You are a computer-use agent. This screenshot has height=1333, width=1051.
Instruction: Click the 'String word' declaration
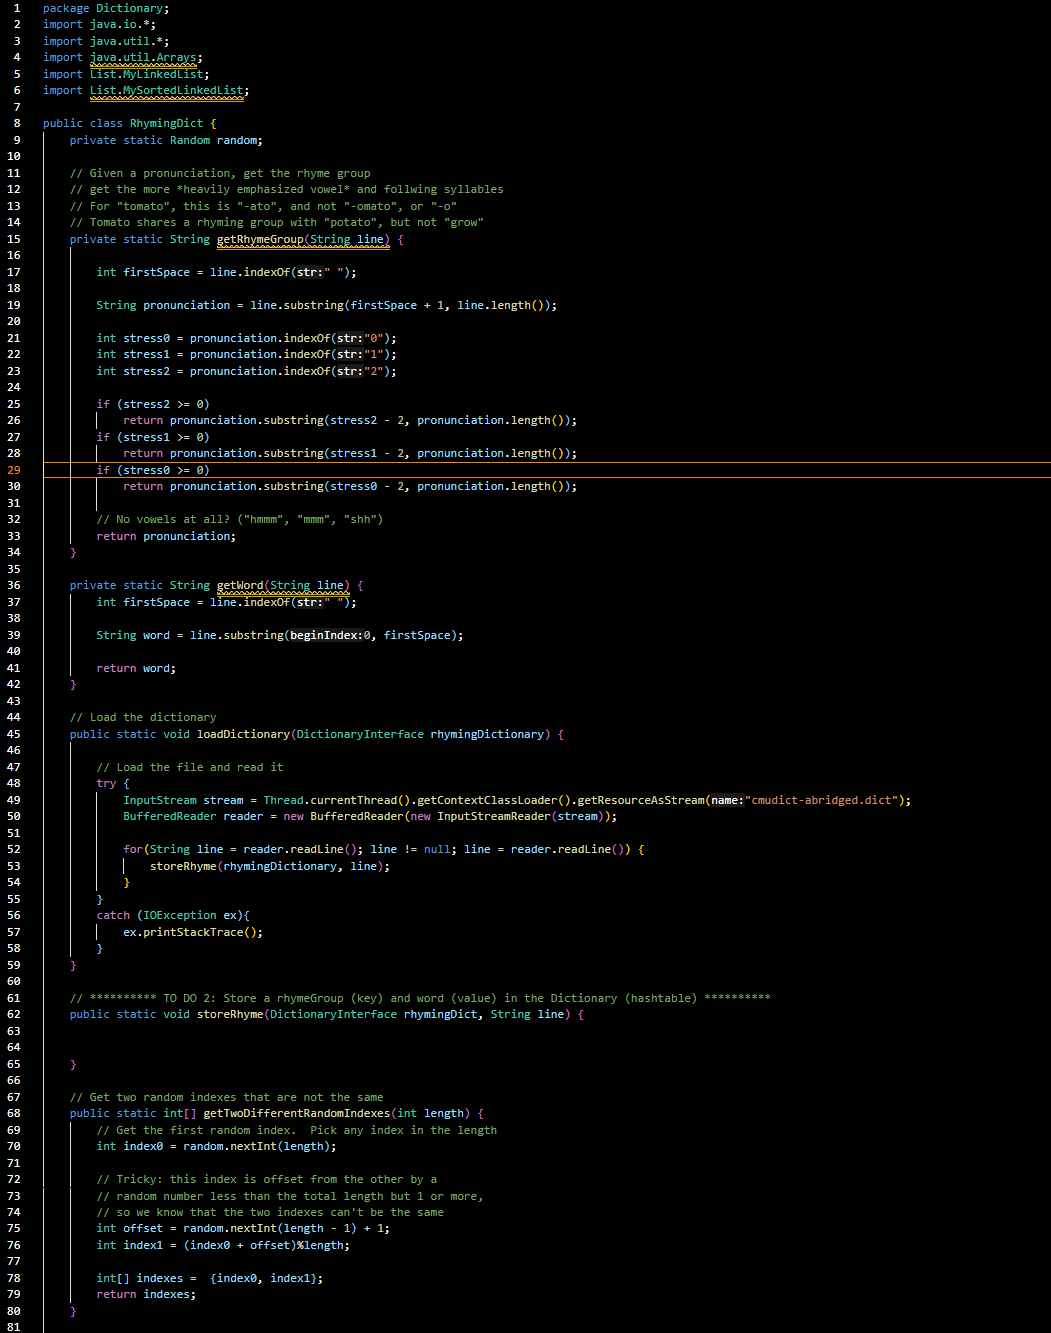[133, 635]
